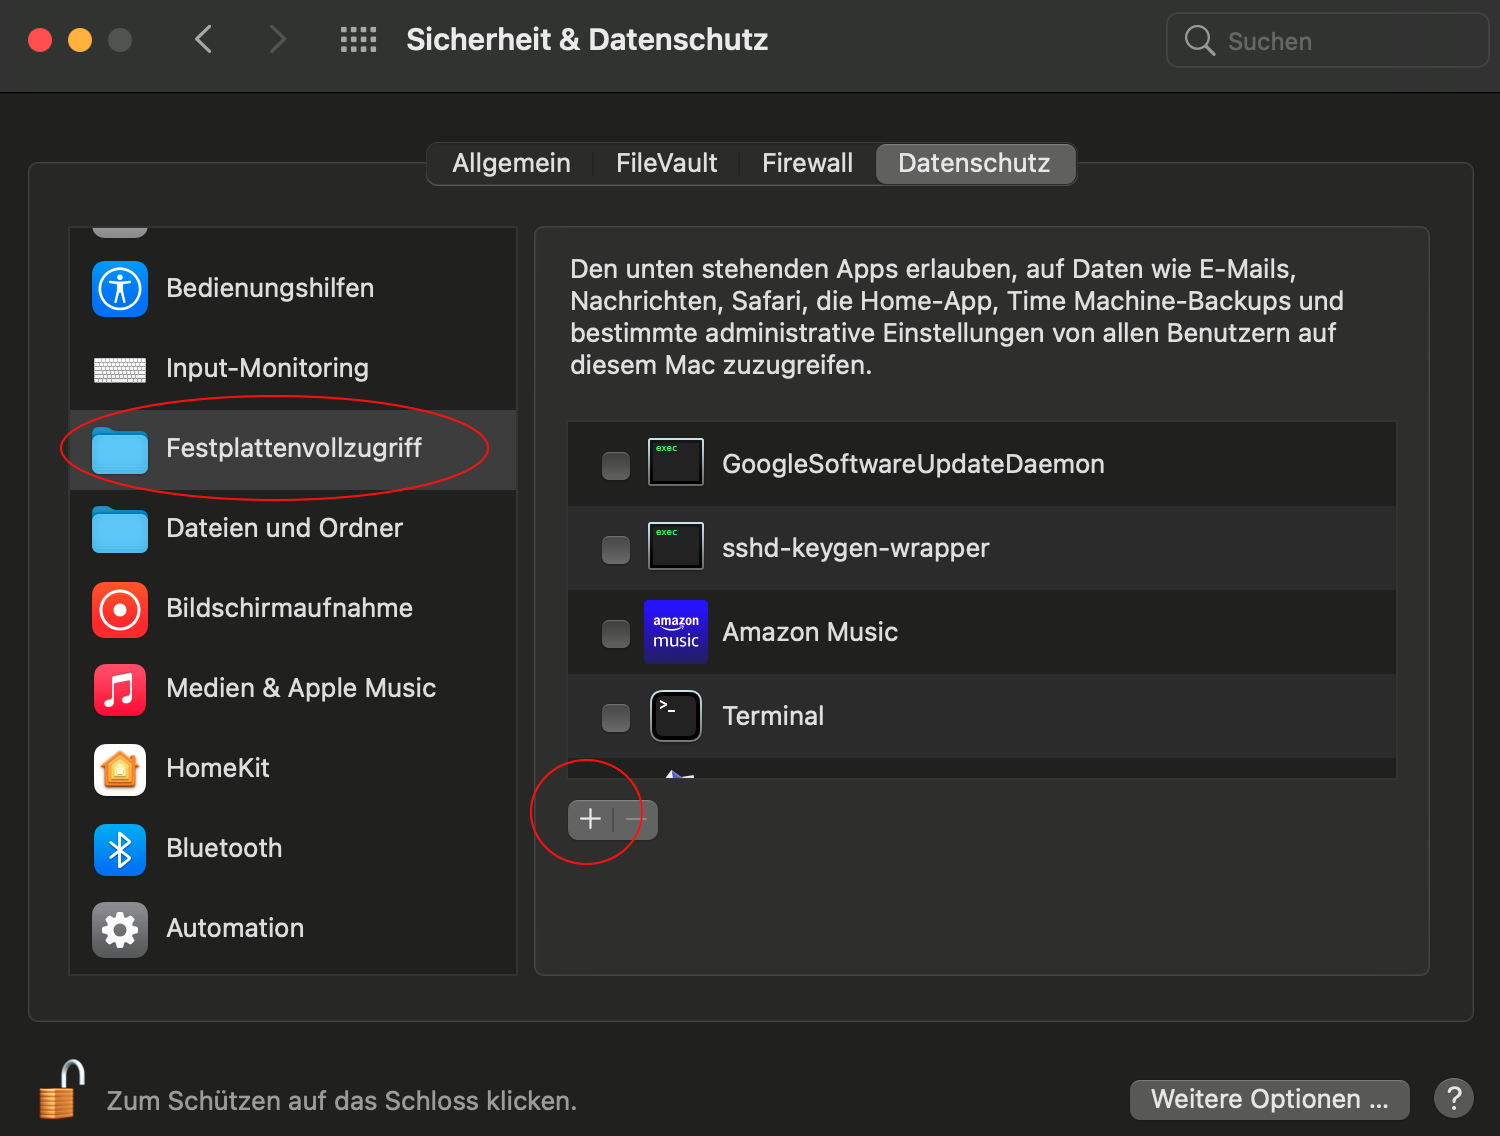Select the Input-Monitoring keyboard icon
Screen dimensions: 1500x1136
click(120, 370)
